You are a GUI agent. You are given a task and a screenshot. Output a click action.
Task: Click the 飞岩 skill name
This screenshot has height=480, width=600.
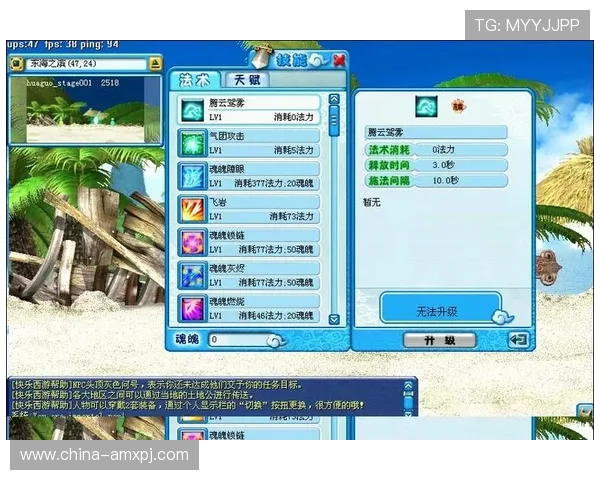tap(218, 202)
